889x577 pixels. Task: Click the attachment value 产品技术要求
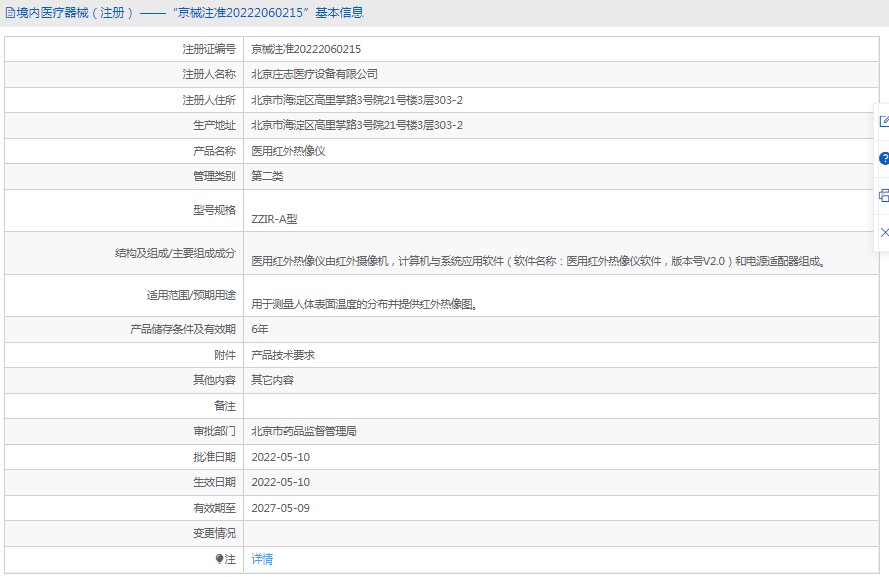pos(283,355)
